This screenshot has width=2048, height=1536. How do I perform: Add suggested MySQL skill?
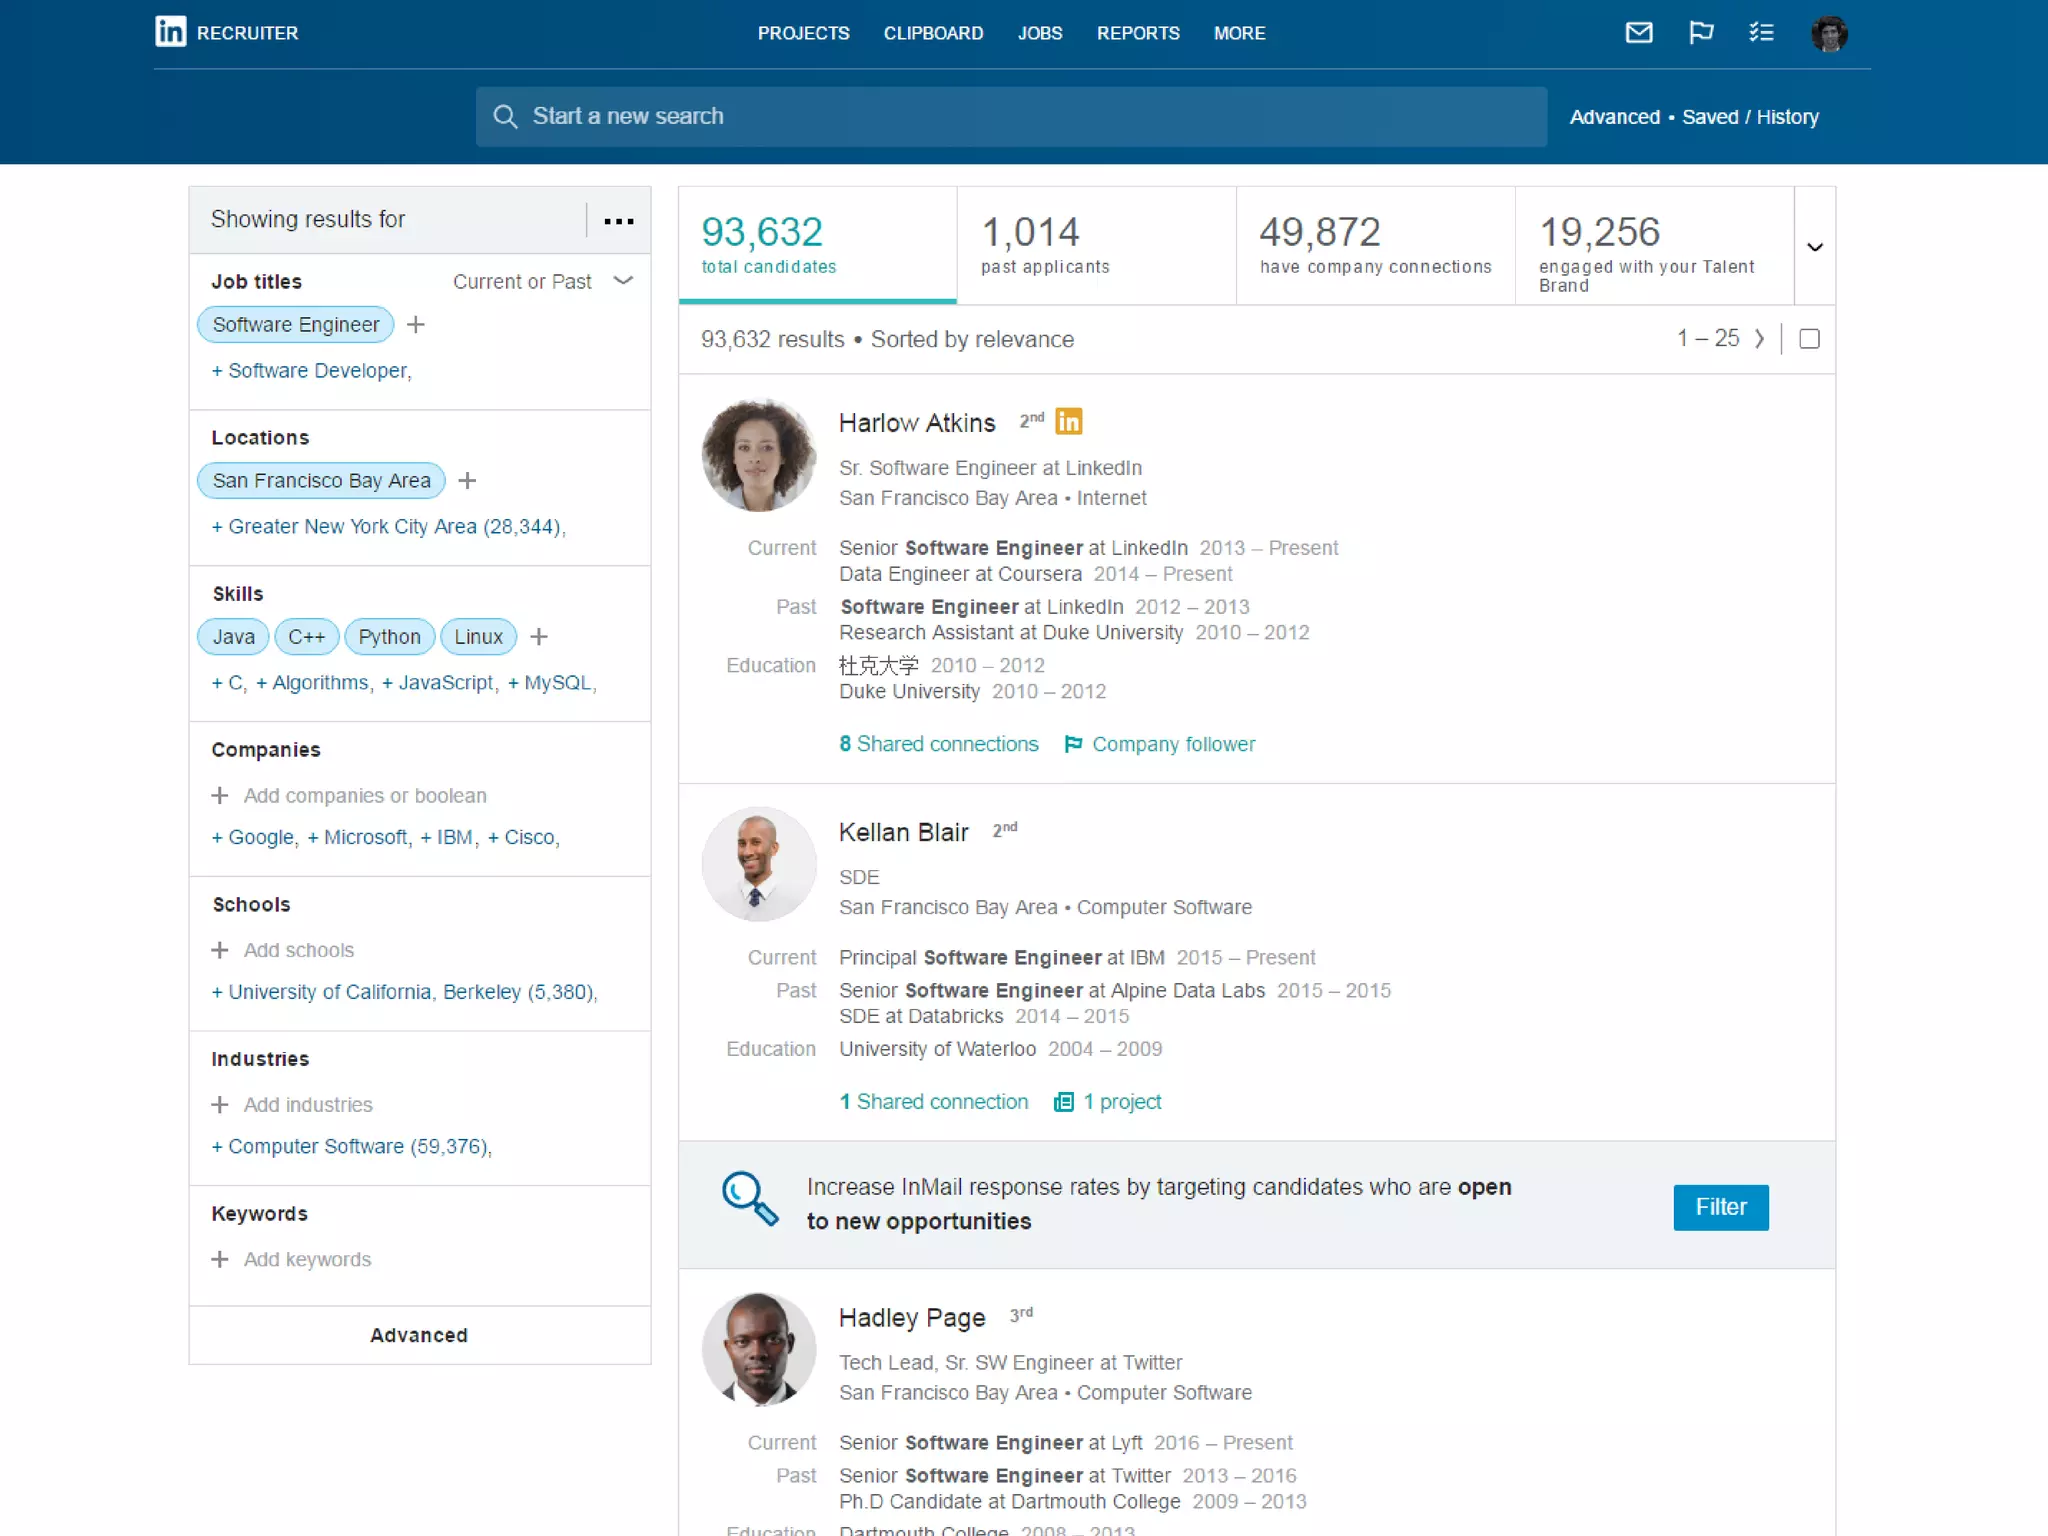(551, 682)
